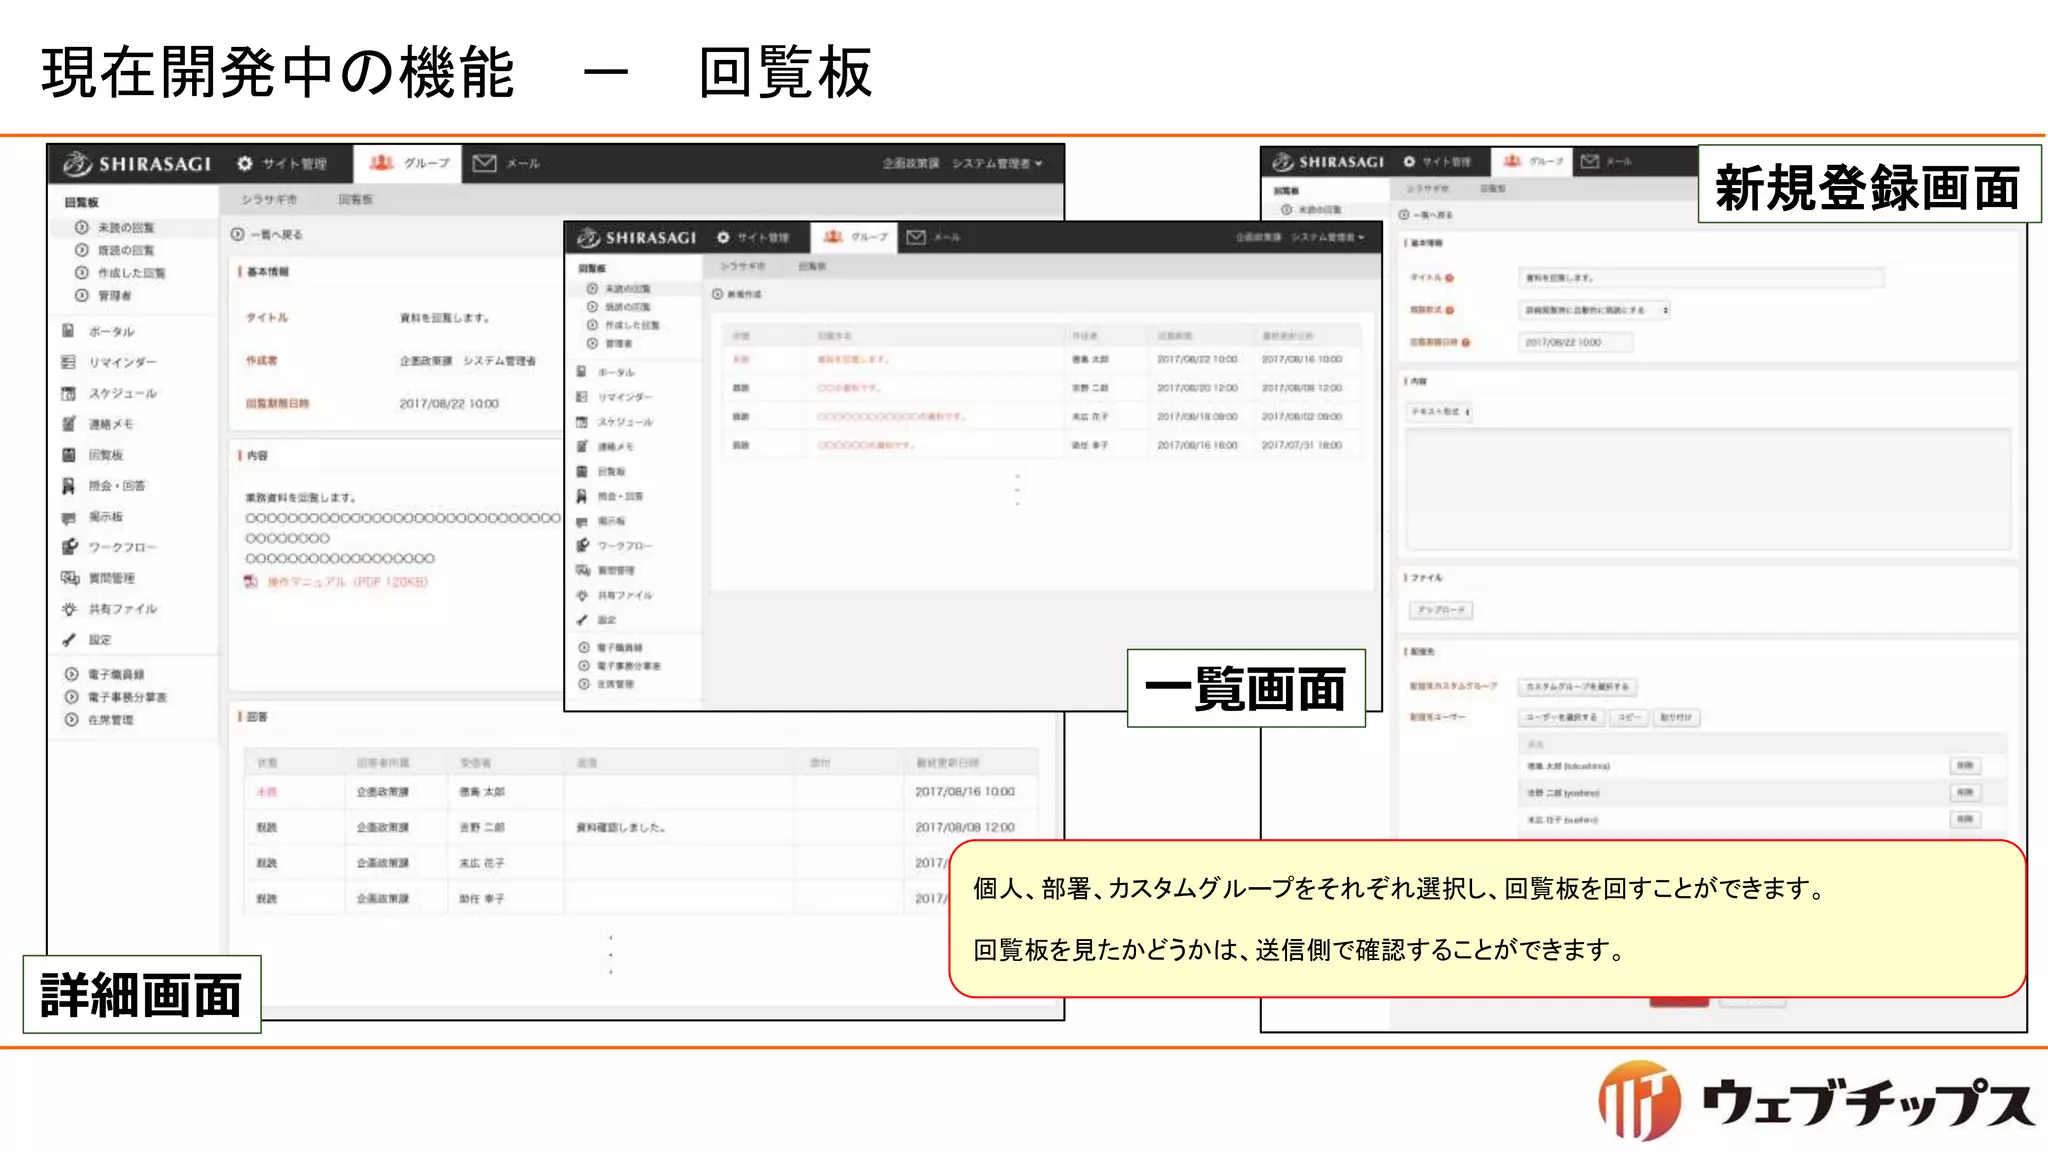Click 質問管理 item in detail window sidebar
Viewport: 2048px width, 1152px height.
[x=111, y=578]
